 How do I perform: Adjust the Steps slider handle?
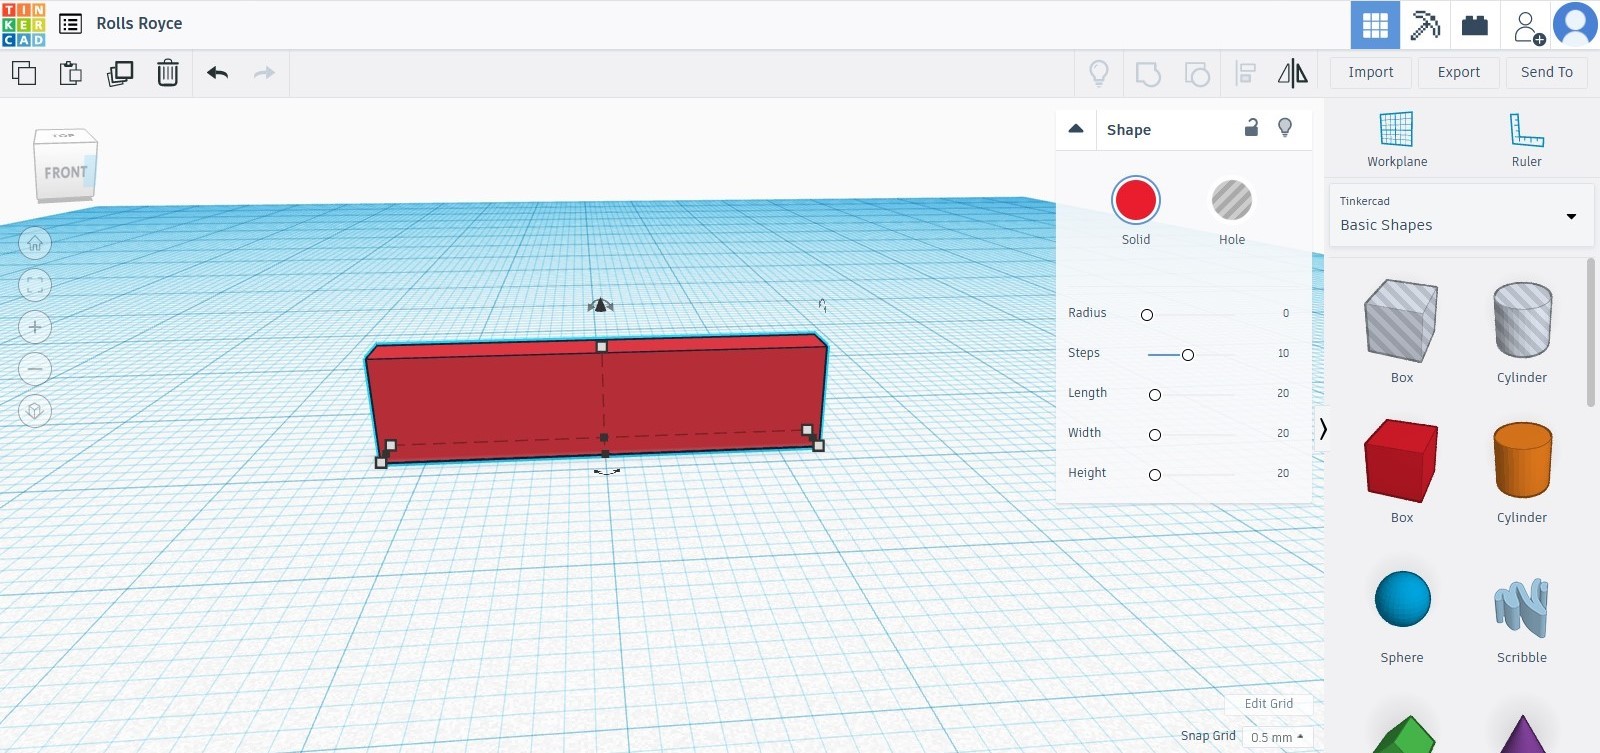[x=1188, y=355]
